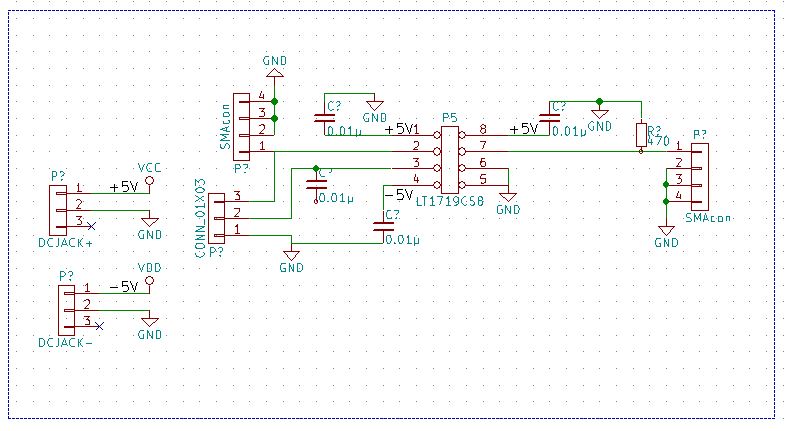Click the VDD label text
This screenshot has height=431, width=786.
tap(149, 268)
